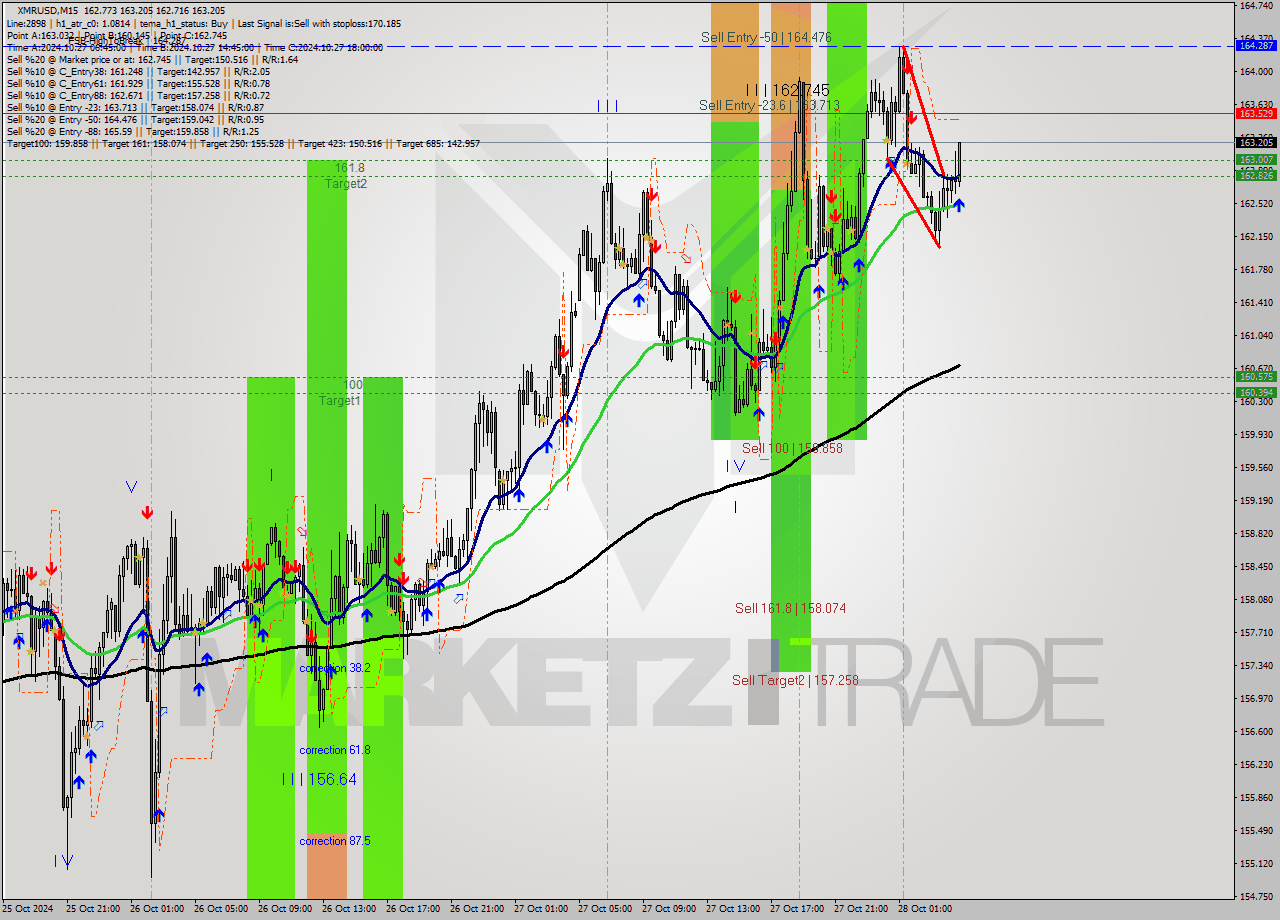Select the 'Sell Entry -23.6 | 163.713' label
The width and height of the screenshot is (1280, 920).
pyautogui.click(x=769, y=105)
